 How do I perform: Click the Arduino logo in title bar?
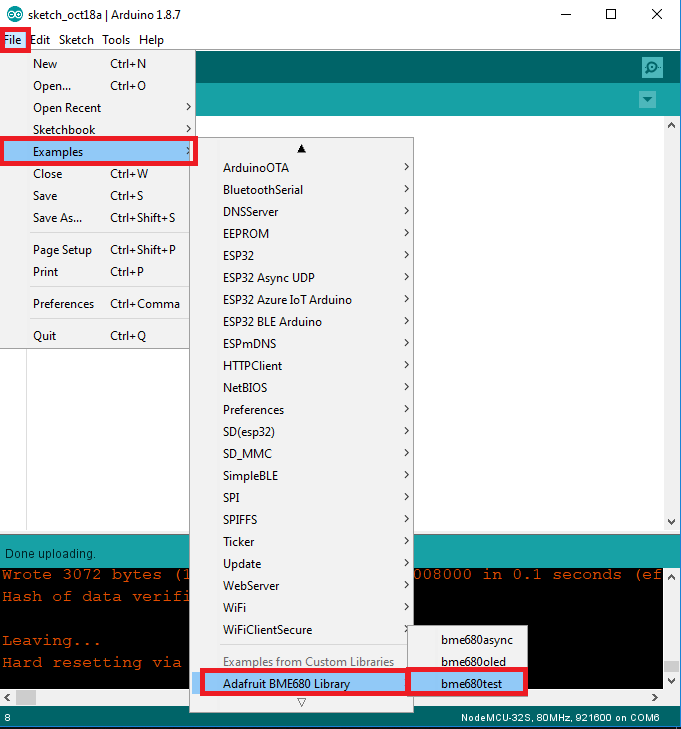click(15, 14)
